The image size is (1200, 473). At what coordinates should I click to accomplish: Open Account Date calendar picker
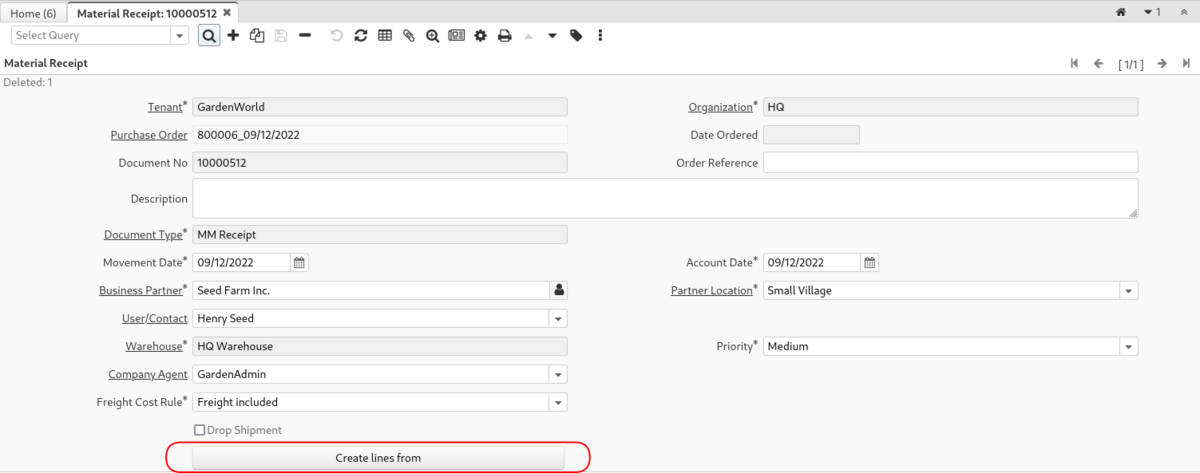pos(869,263)
